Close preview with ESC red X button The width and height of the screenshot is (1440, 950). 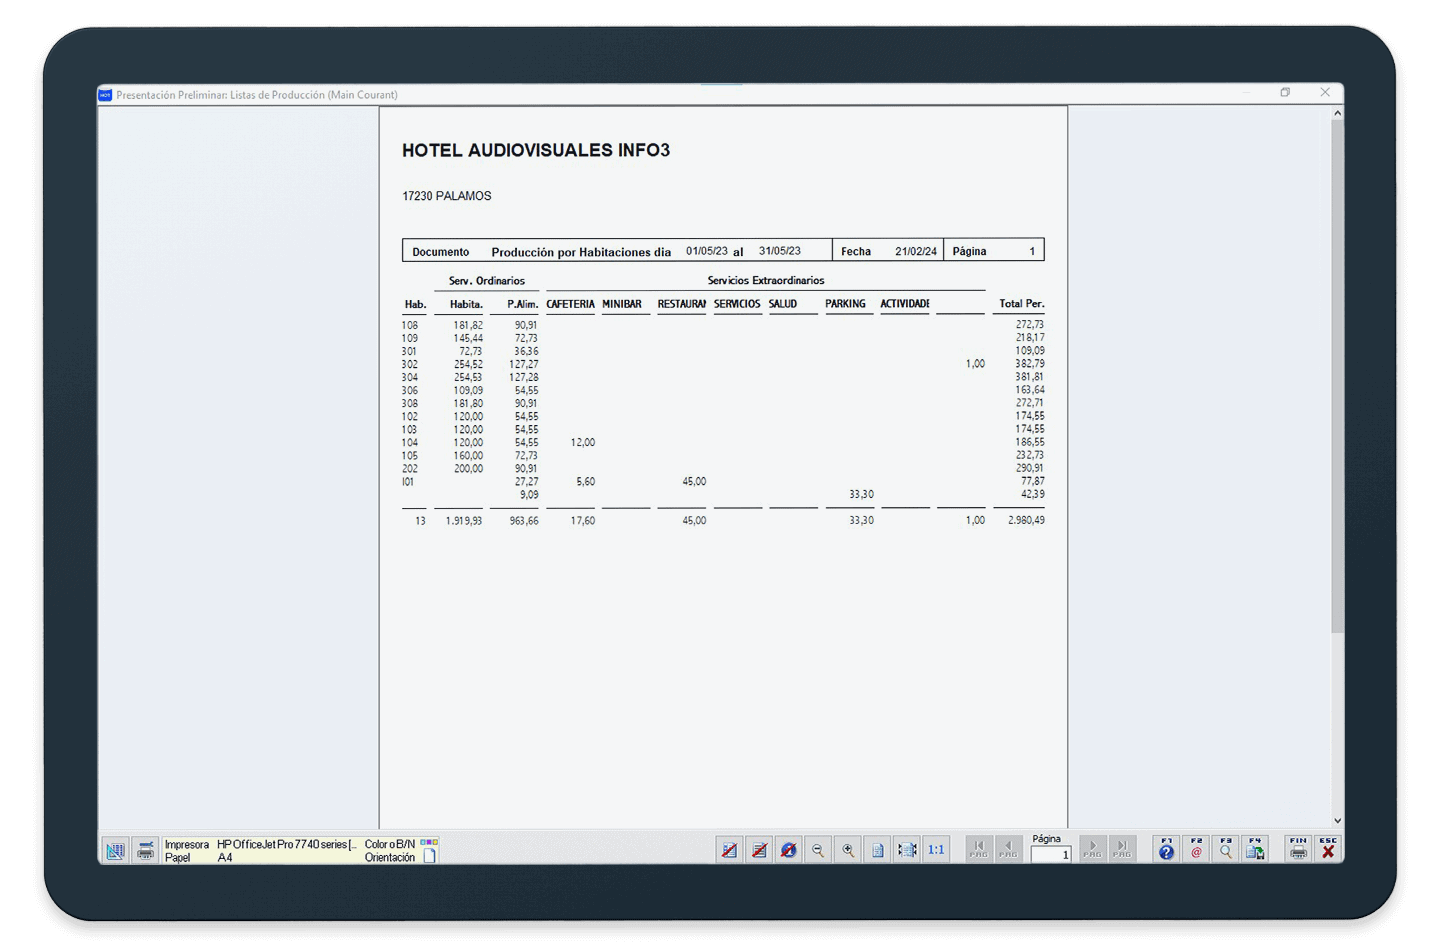click(x=1328, y=850)
